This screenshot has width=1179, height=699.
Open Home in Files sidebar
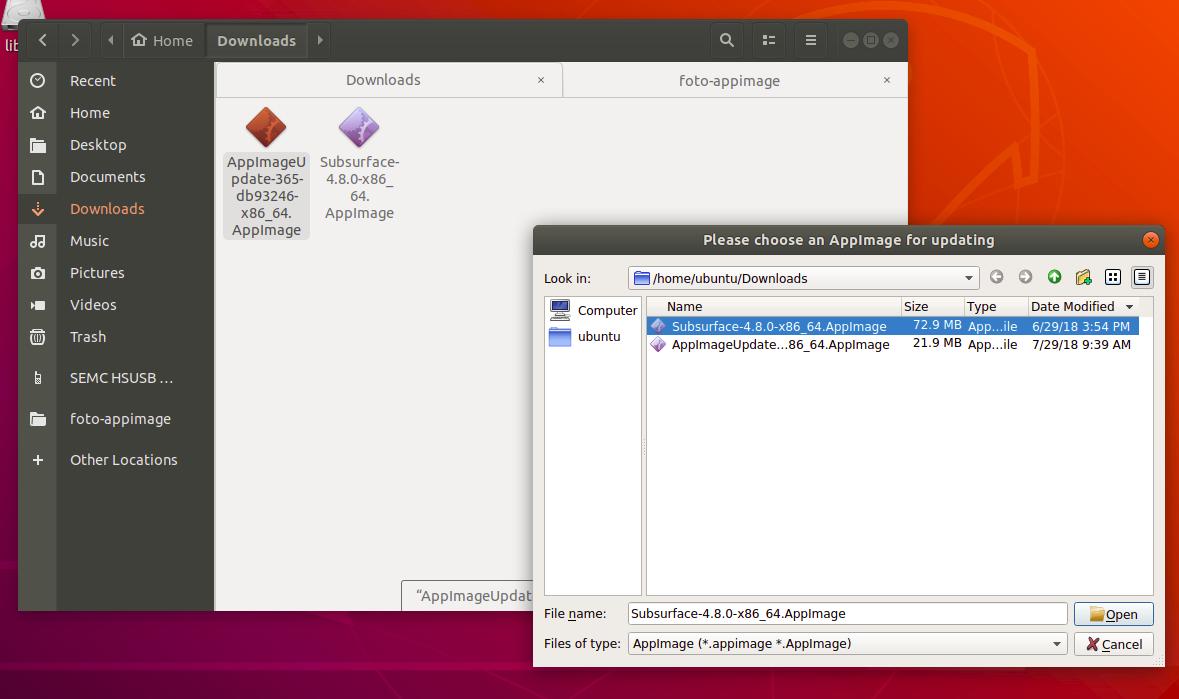tap(116, 113)
